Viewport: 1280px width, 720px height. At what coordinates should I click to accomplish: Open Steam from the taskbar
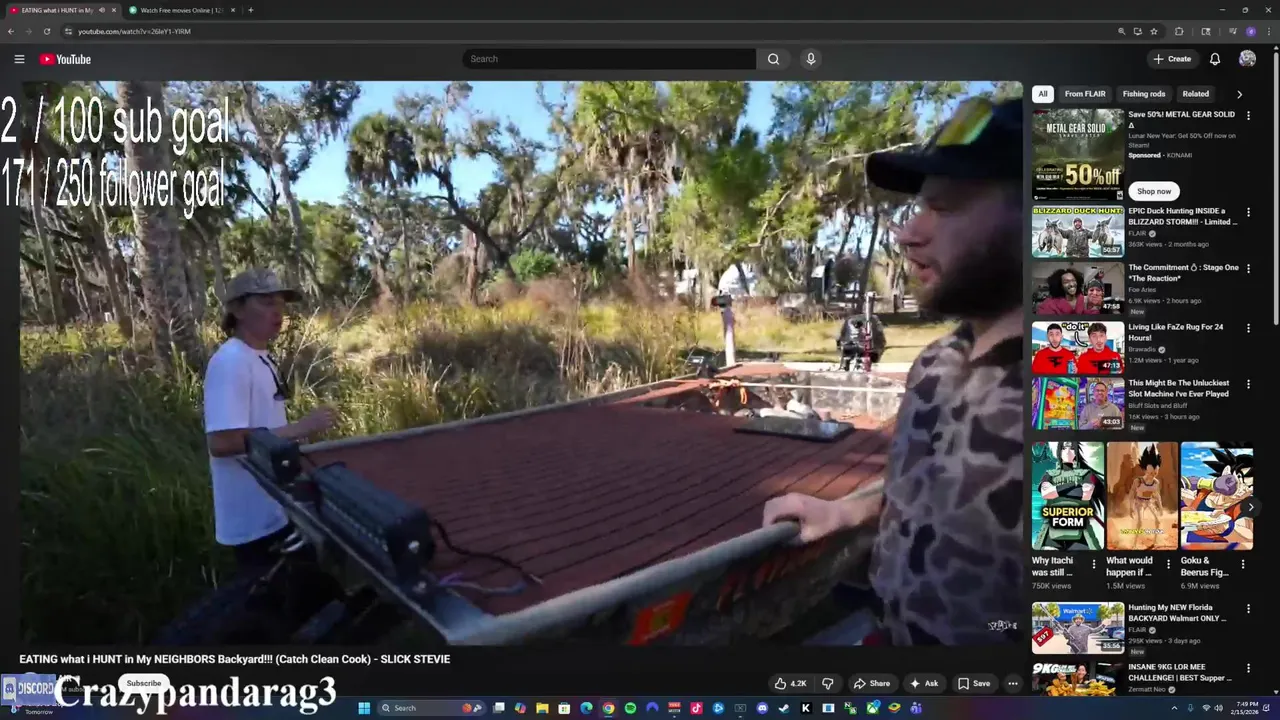pyautogui.click(x=784, y=708)
